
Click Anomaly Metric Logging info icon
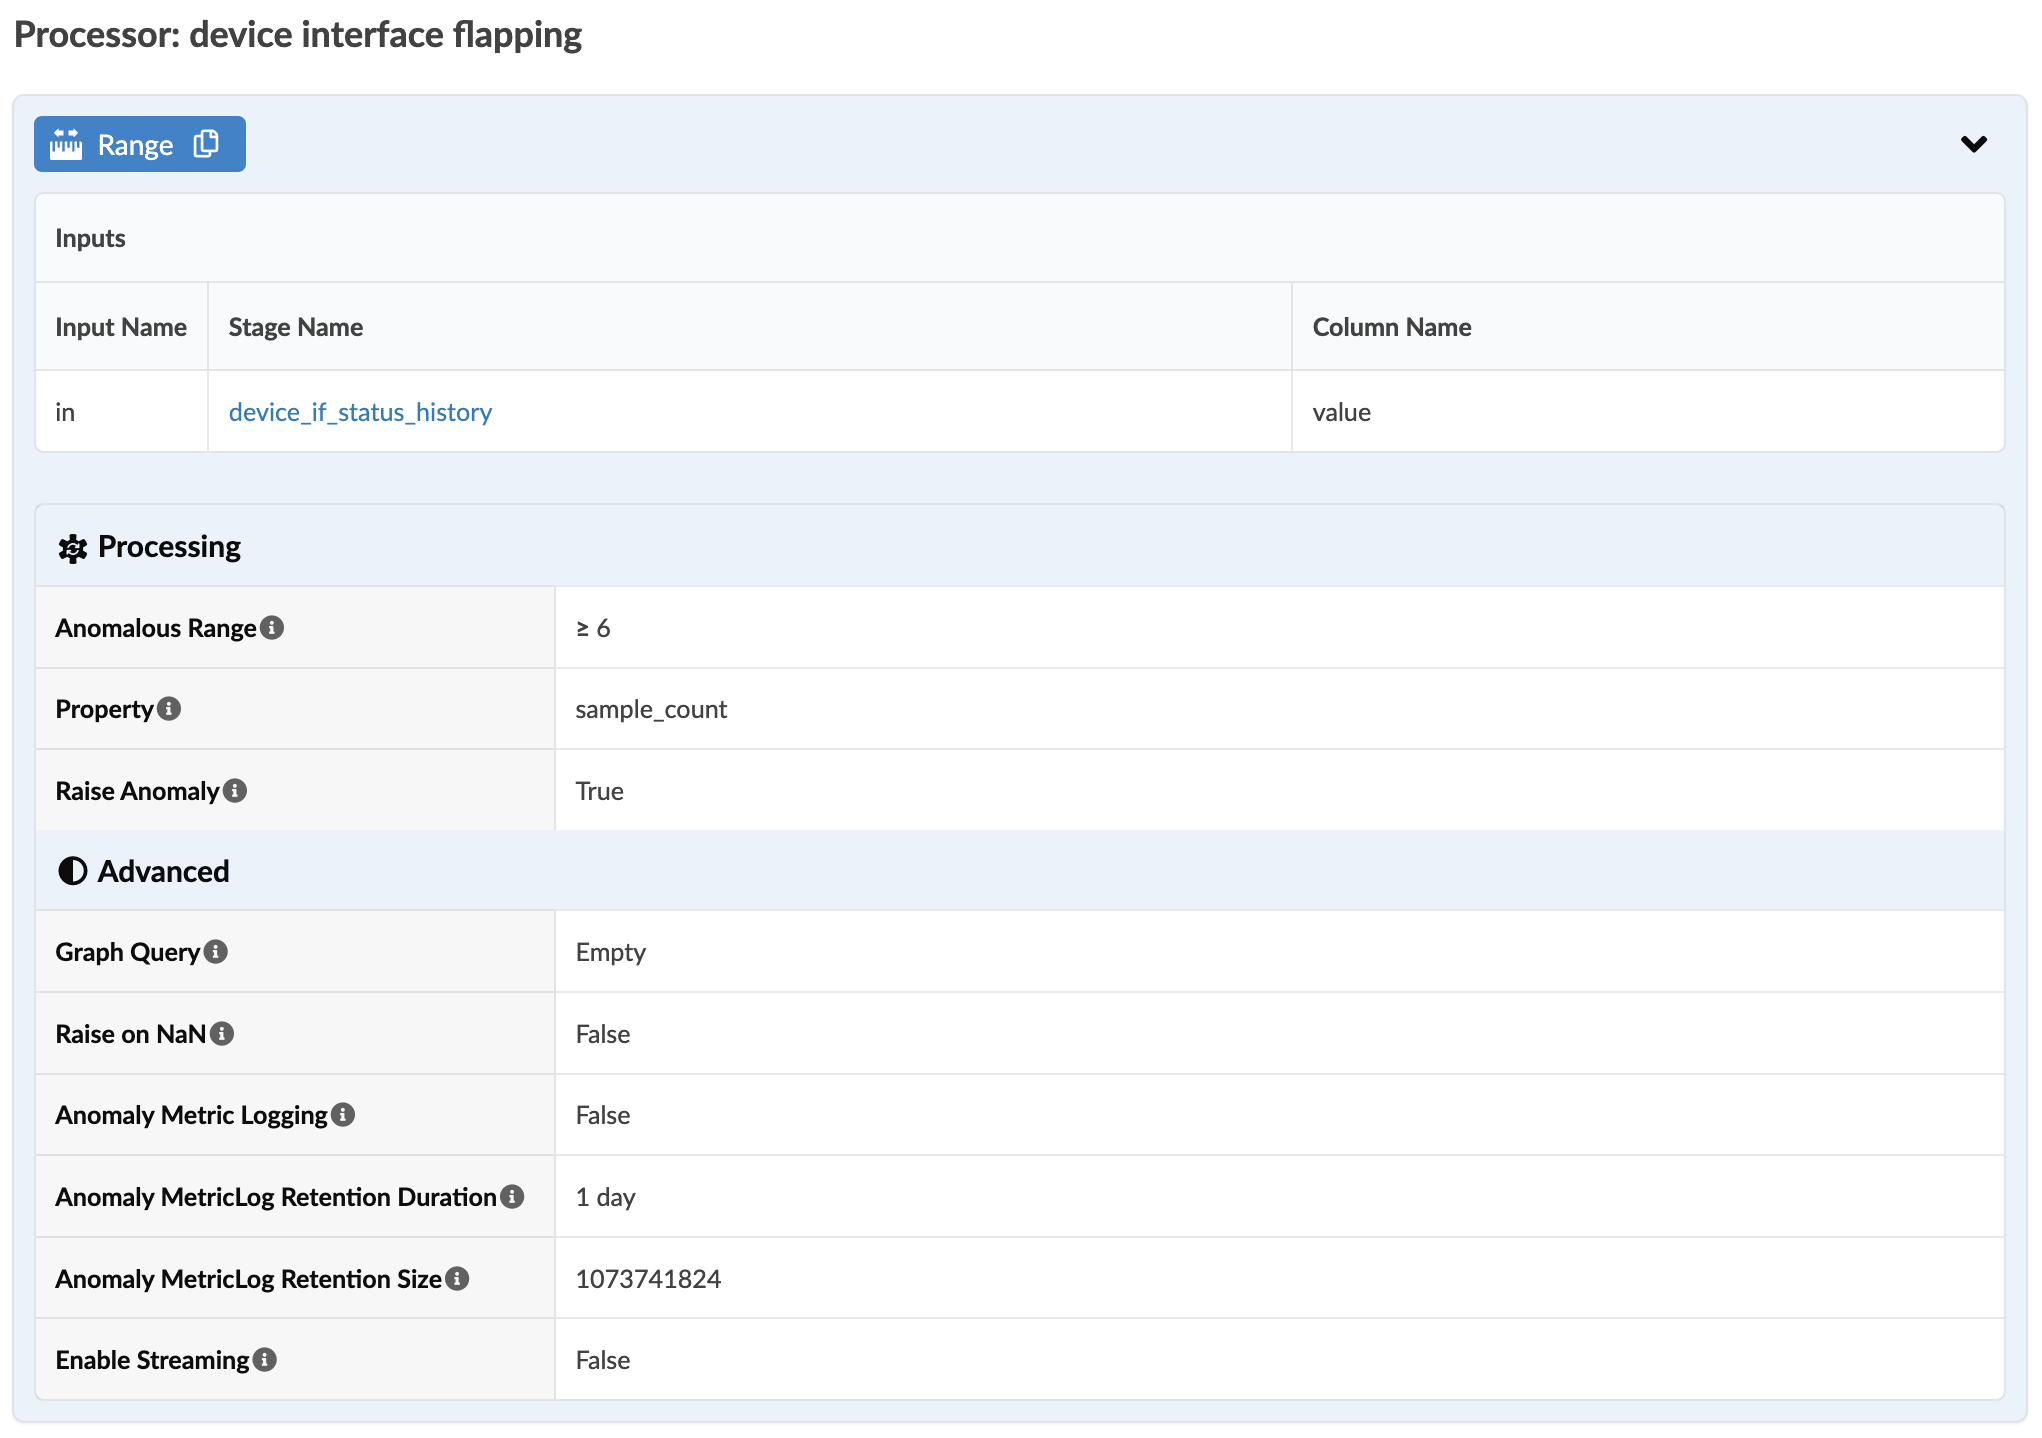pos(343,1114)
